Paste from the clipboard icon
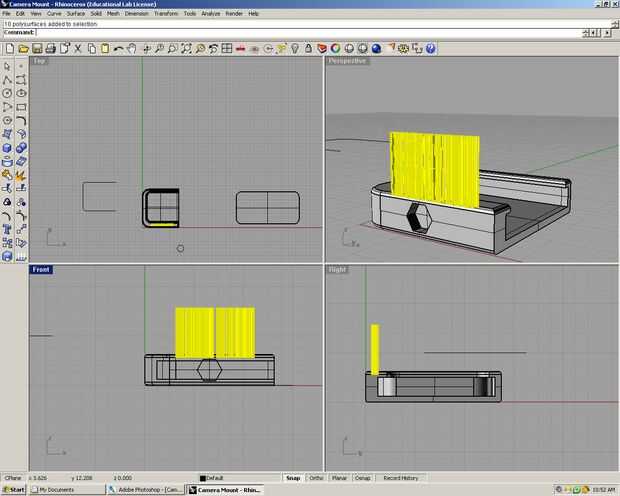 [x=105, y=49]
